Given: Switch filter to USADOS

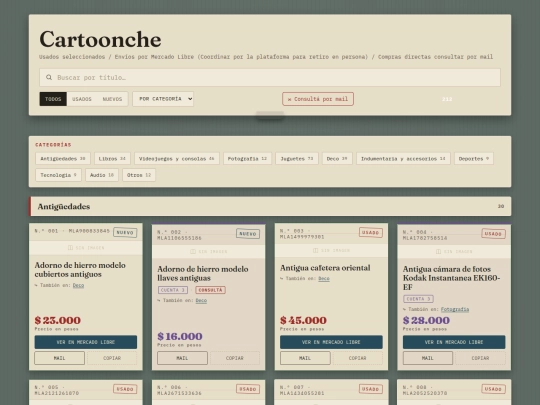Looking at the screenshot, I should [82, 99].
